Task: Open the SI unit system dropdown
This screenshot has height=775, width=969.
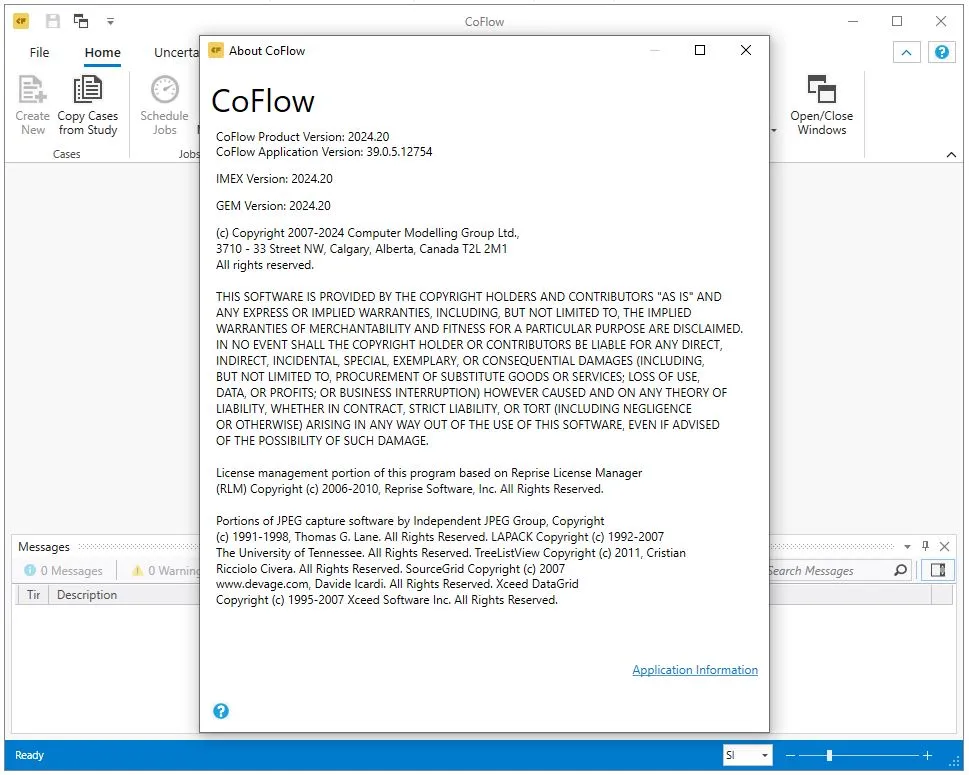Action: [747, 755]
